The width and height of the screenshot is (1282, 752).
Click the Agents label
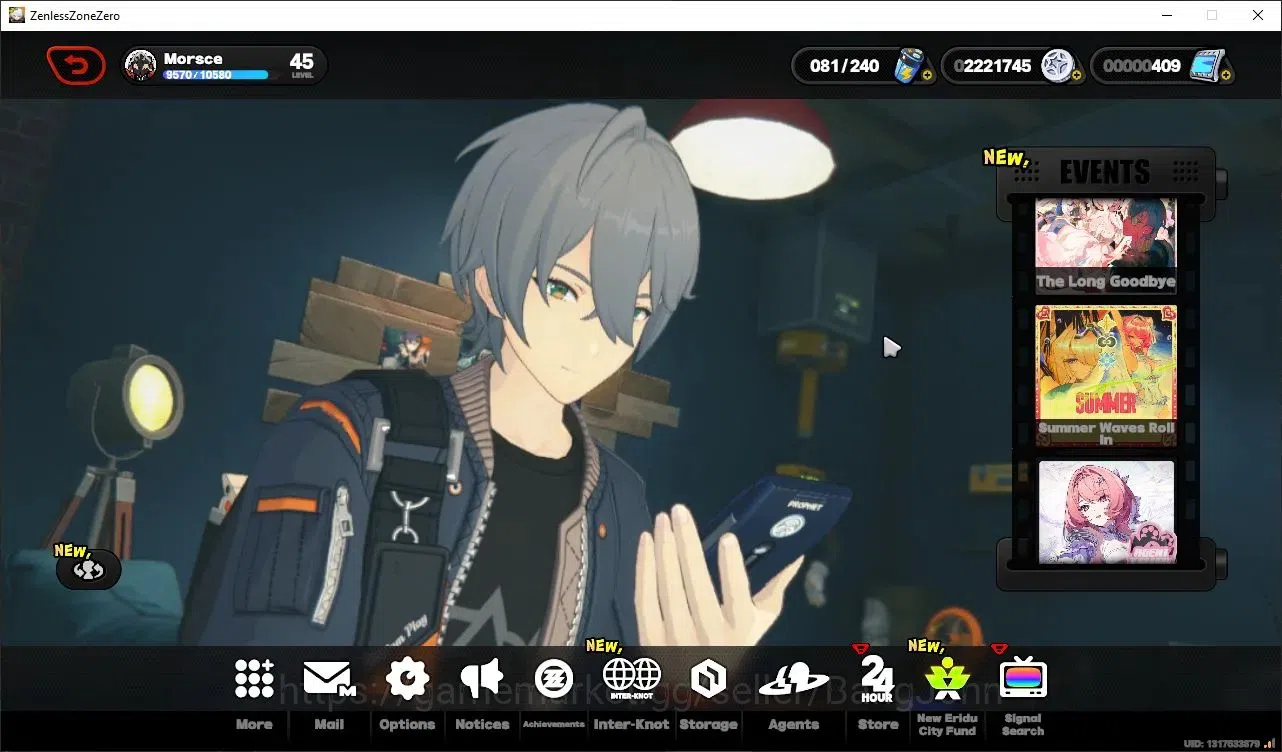click(794, 724)
